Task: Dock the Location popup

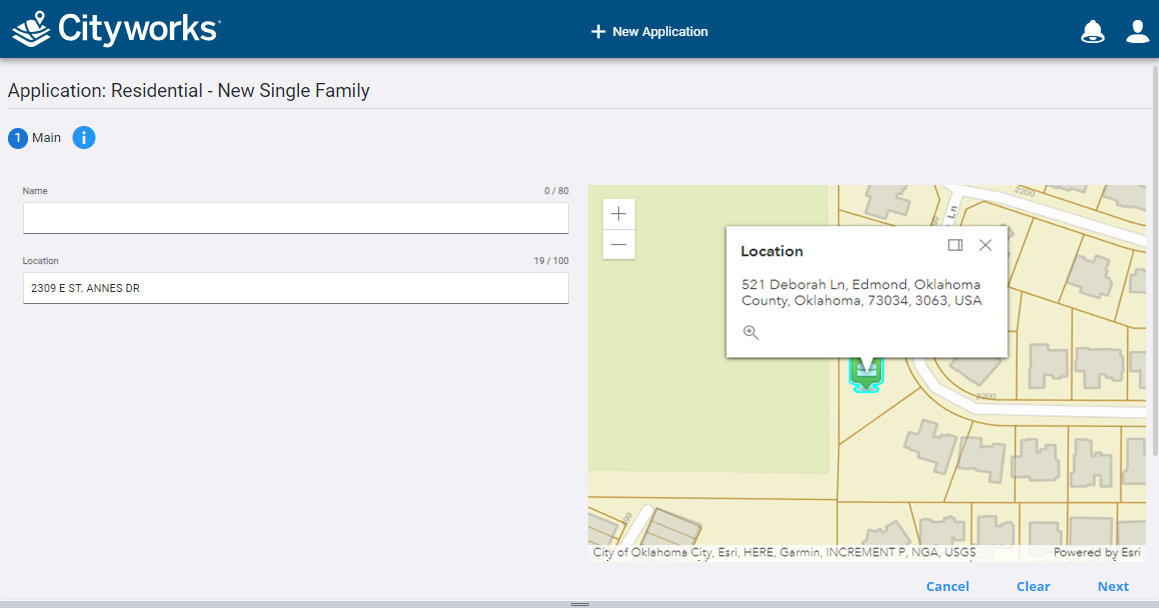Action: 955,245
